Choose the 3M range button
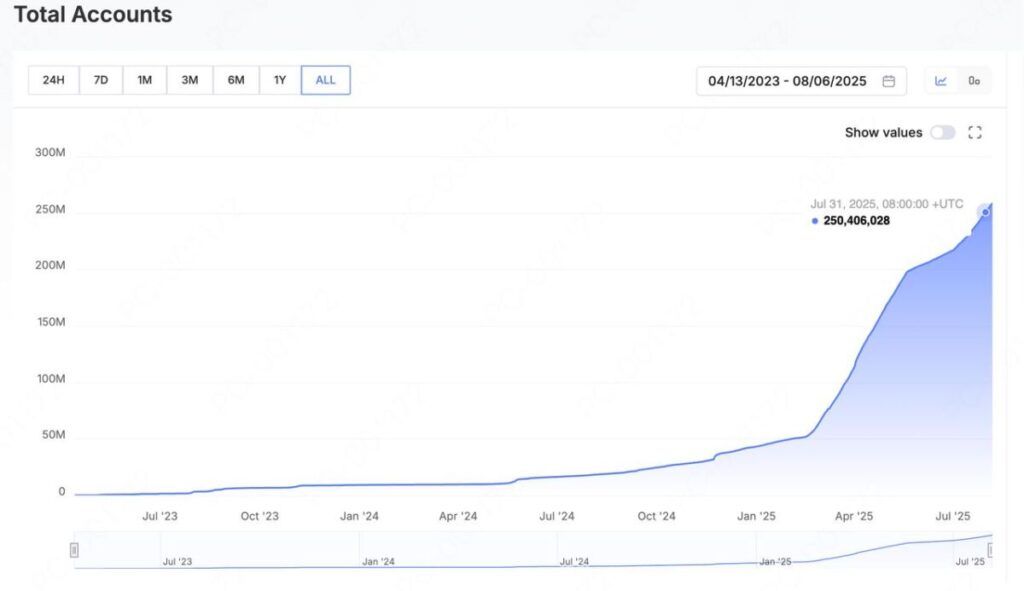 tap(190, 80)
